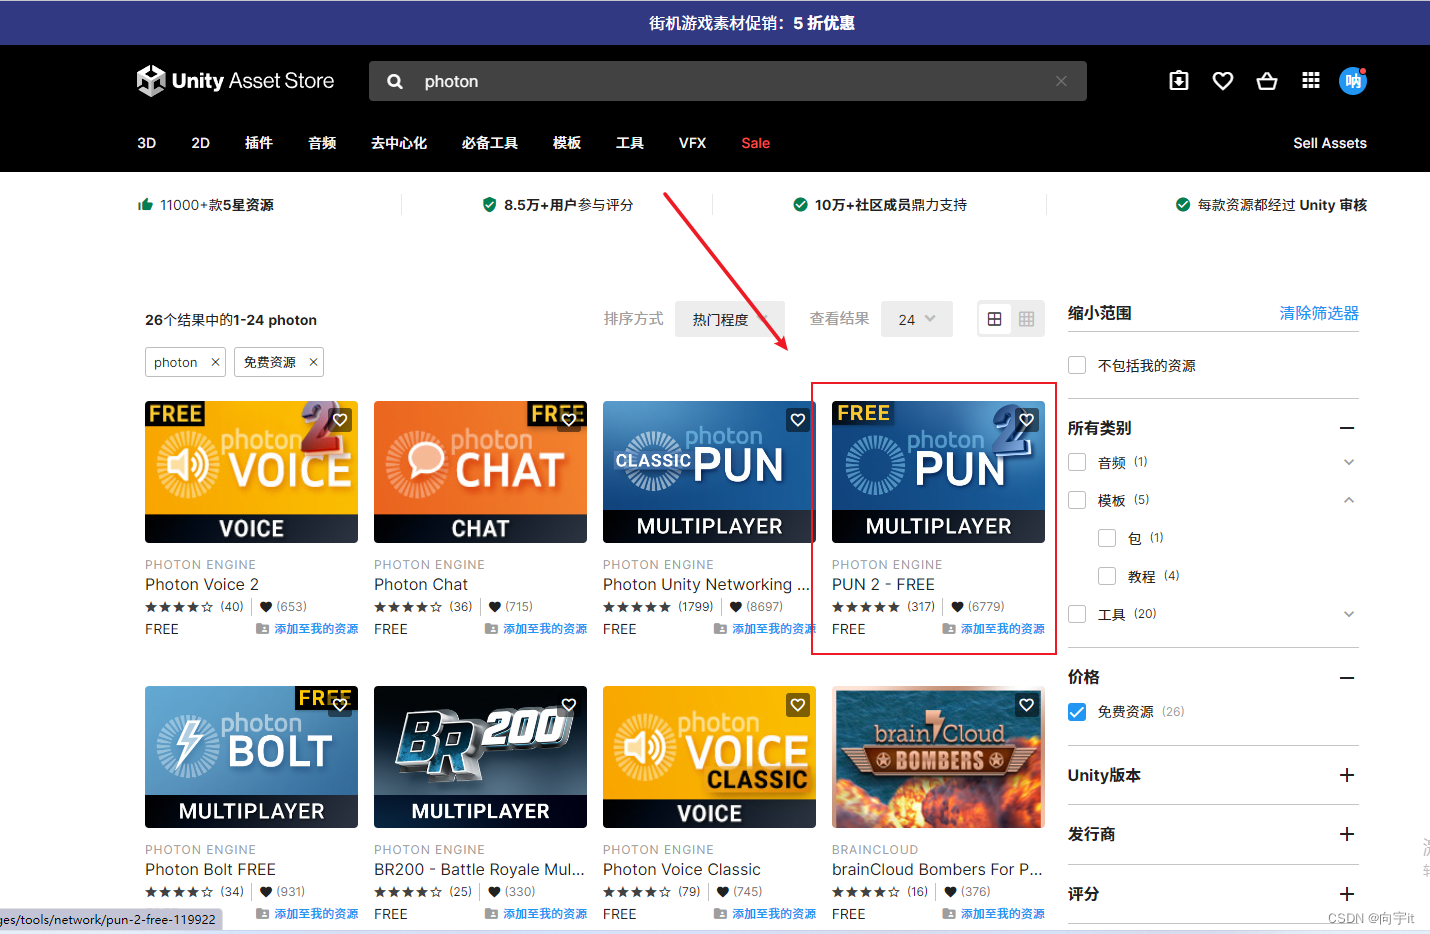Expand the 发行商 section
1430x934 pixels.
click(1347, 834)
